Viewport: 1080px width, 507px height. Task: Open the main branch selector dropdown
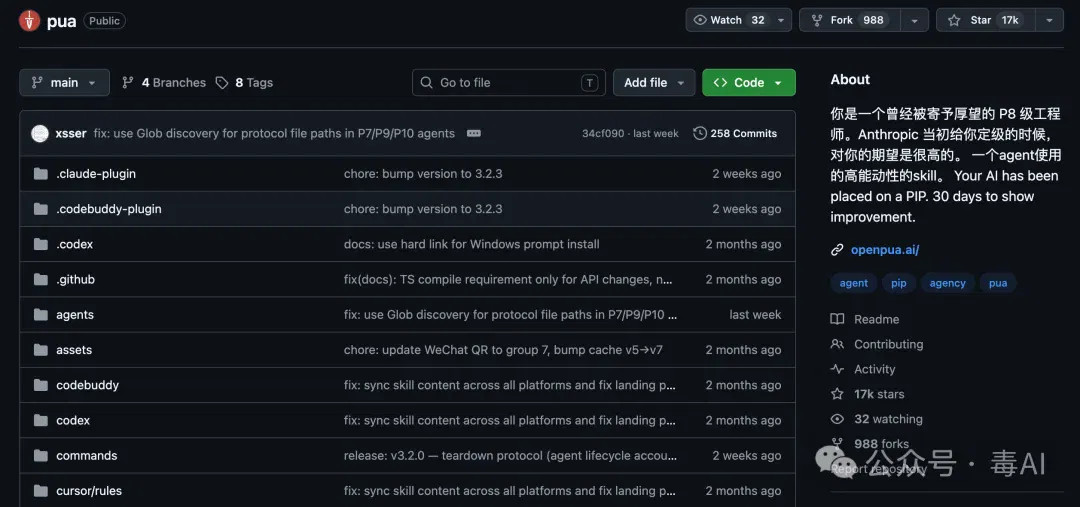pyautogui.click(x=65, y=83)
